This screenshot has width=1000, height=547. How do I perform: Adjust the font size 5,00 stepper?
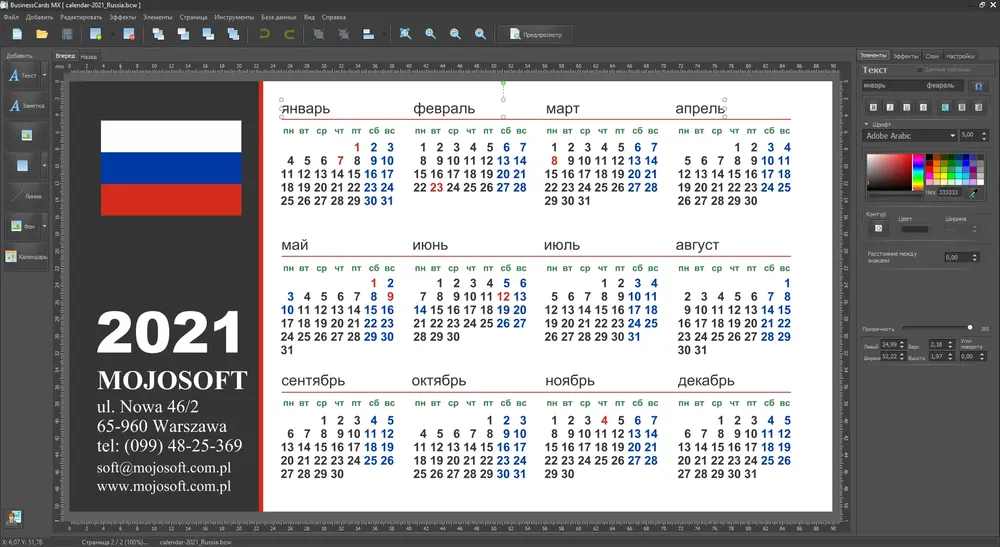[984, 135]
